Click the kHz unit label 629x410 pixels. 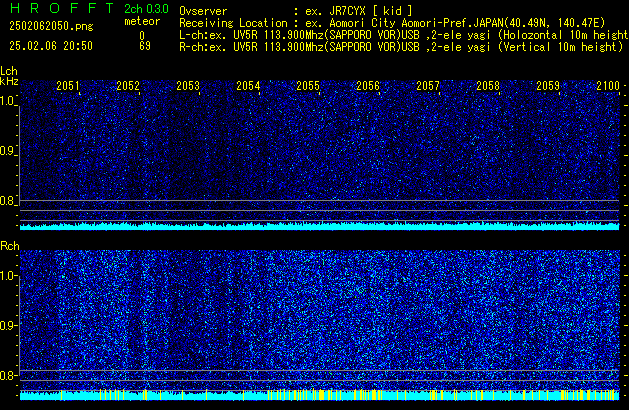pos(9,81)
